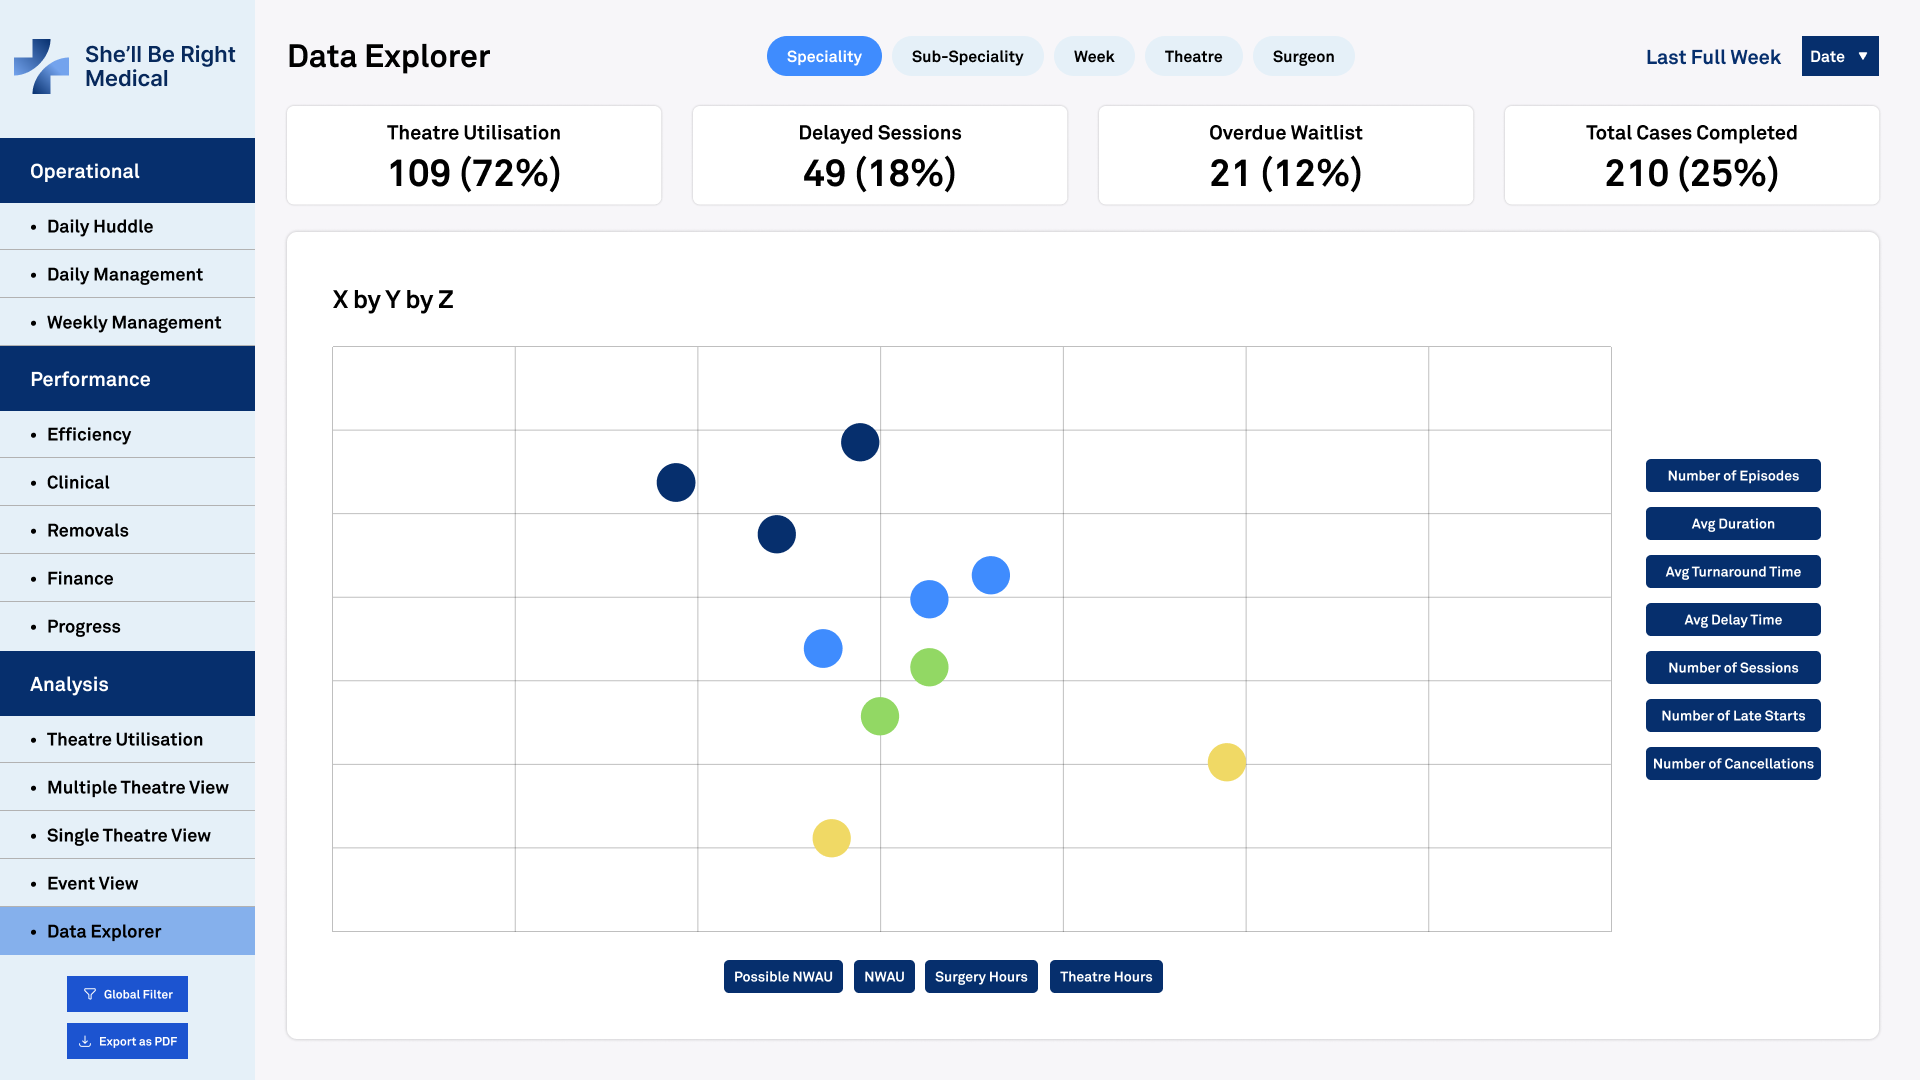Switch to the Sub-Speciality tab
Viewport: 1920px width, 1080px height.
point(967,56)
